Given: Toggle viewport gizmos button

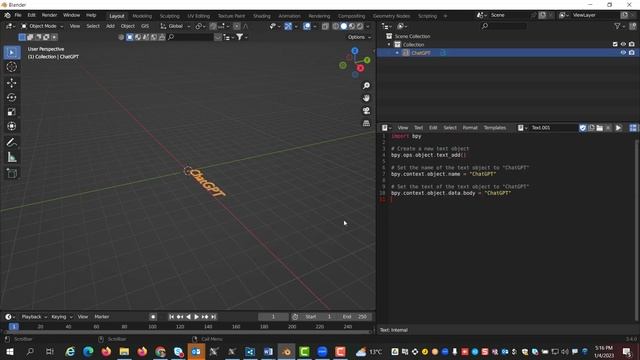Looking at the screenshot, I should tap(288, 26).
